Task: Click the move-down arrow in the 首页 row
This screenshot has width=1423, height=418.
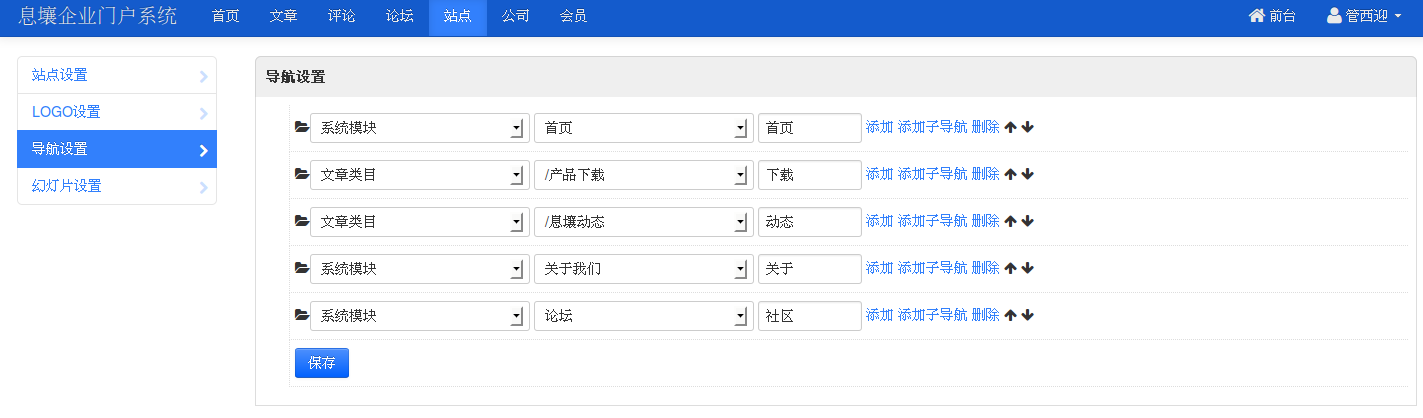Action: [1028, 127]
